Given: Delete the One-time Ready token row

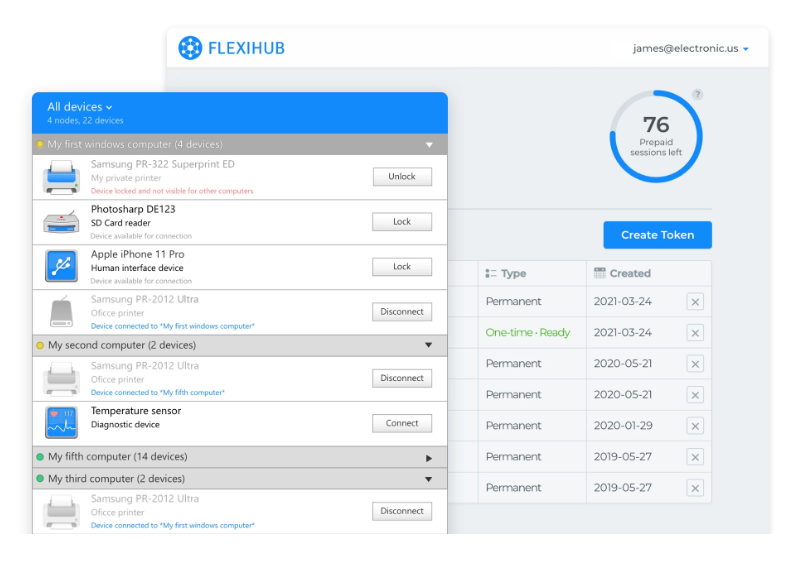Looking at the screenshot, I should (x=695, y=333).
